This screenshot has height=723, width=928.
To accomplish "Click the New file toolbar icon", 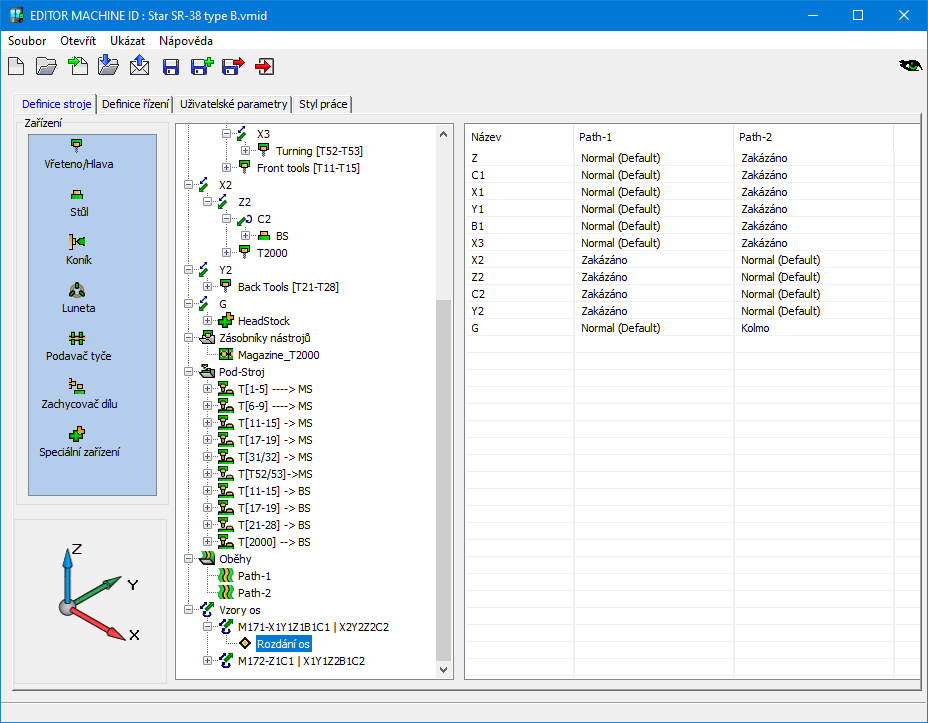I will (16, 67).
